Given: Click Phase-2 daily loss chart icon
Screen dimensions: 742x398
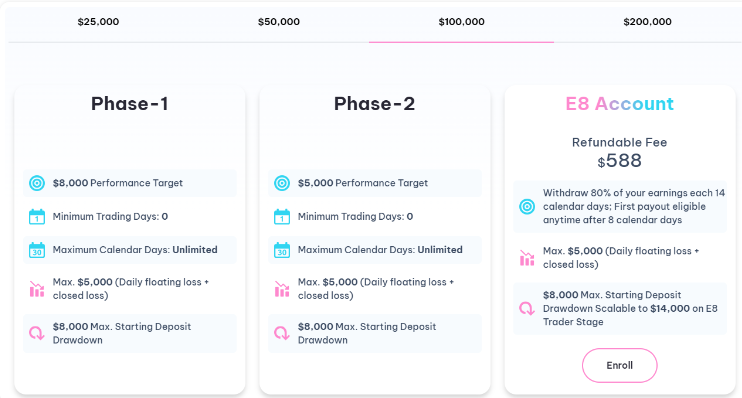Looking at the screenshot, I should (282, 289).
